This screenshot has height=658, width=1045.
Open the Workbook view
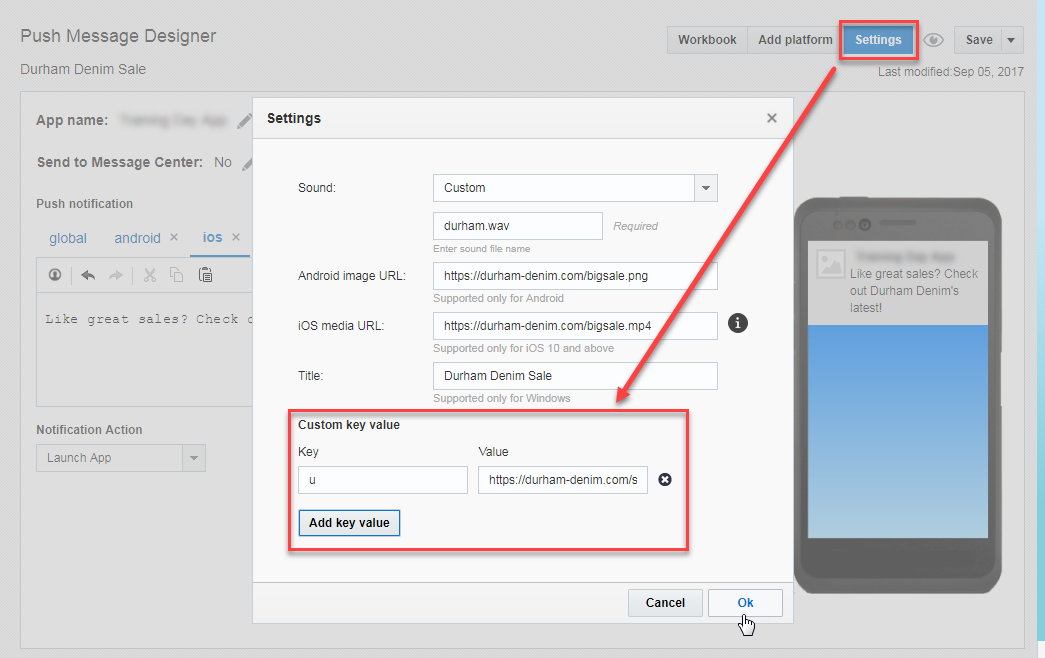tap(707, 40)
